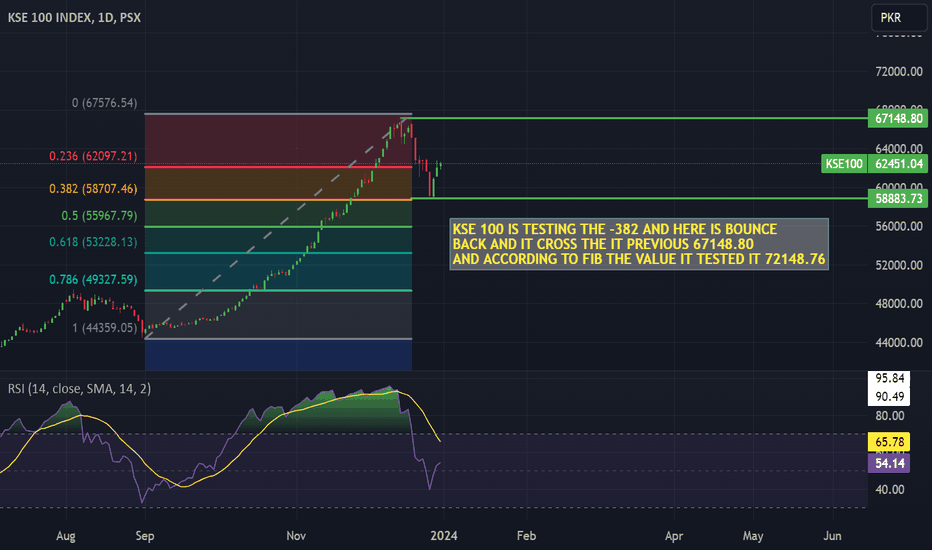Click the 64000.00 price axis label
The image size is (932, 550).
(899, 149)
